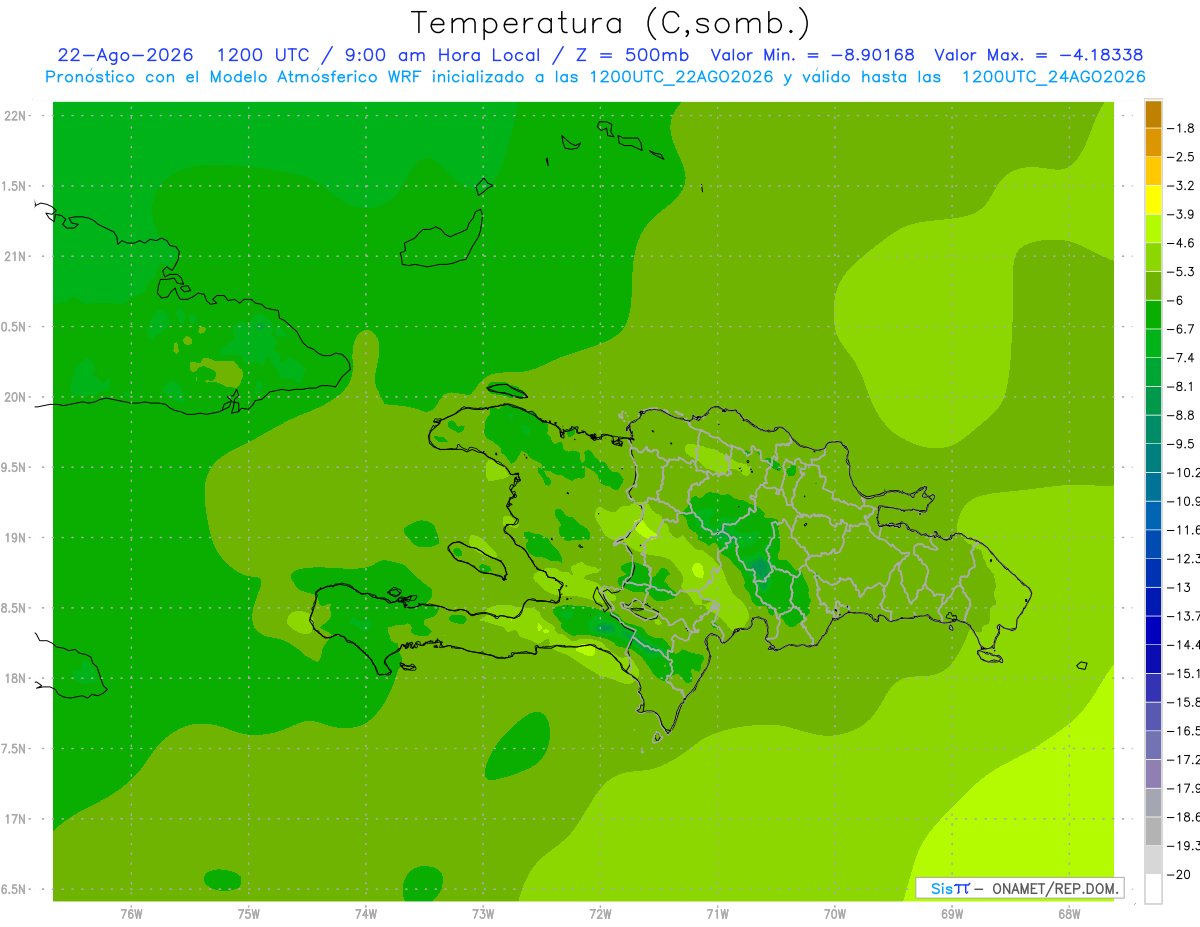This screenshot has height=927, width=1200.
Task: Click the "74W" longitude label
Action: pos(365,914)
